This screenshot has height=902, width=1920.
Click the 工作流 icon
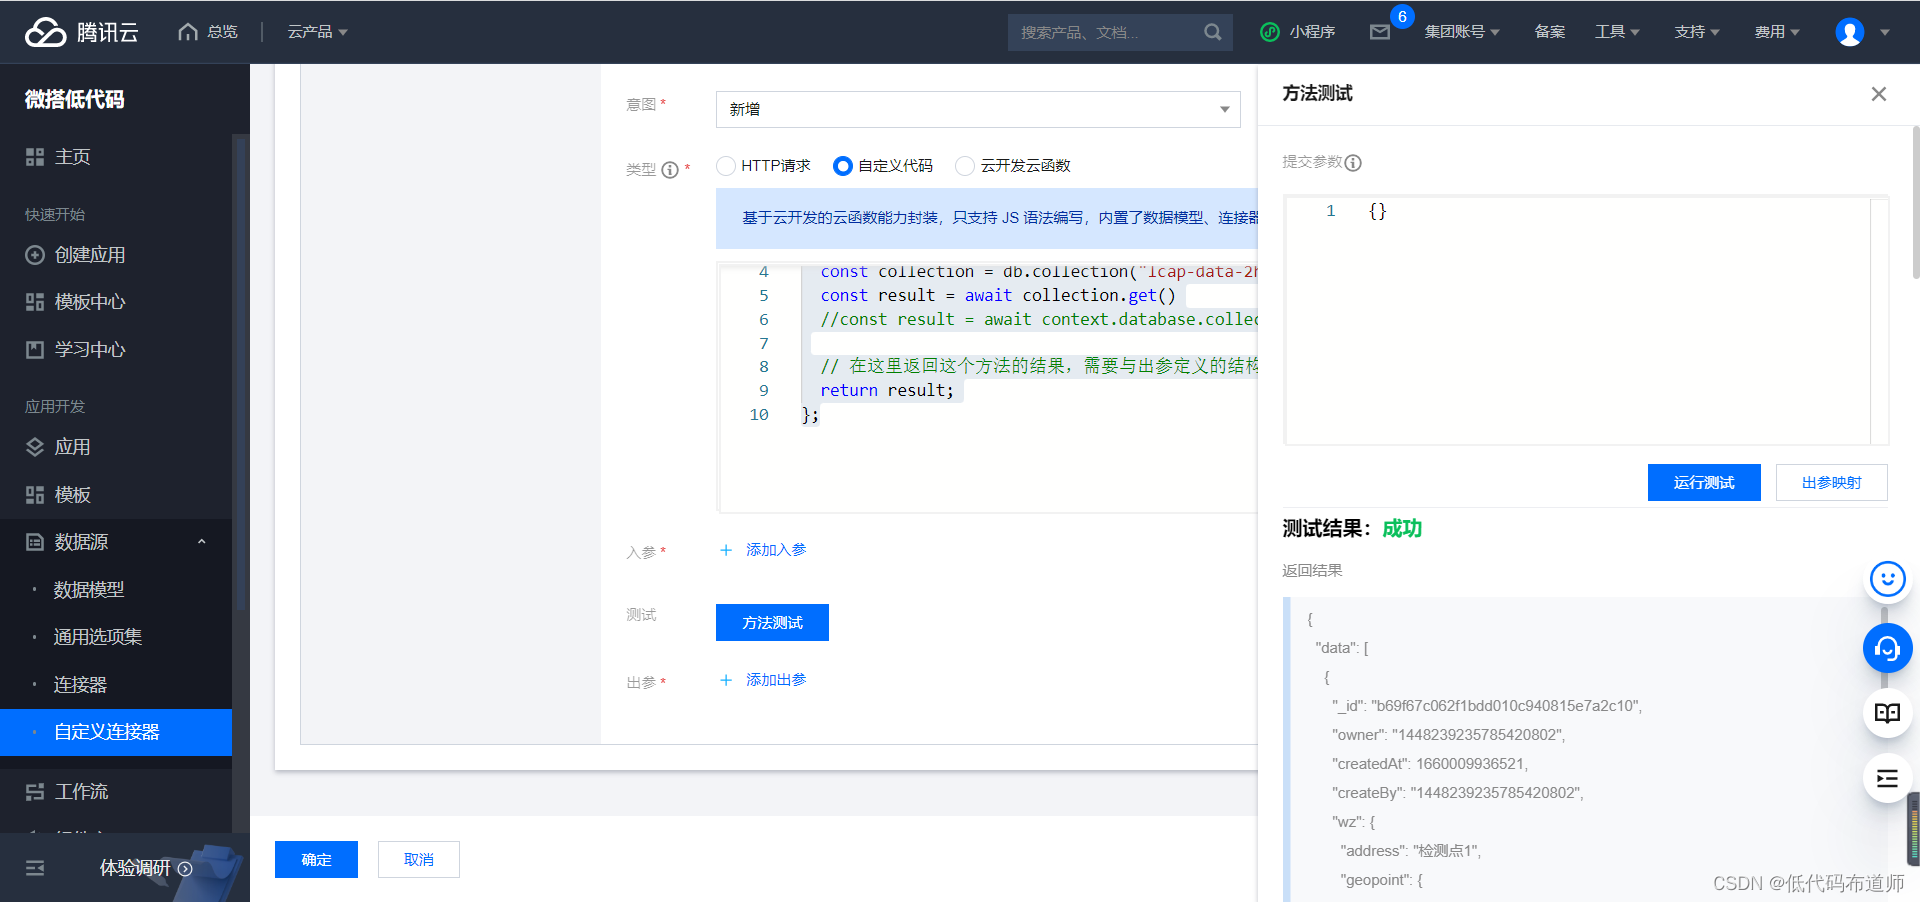coord(35,792)
